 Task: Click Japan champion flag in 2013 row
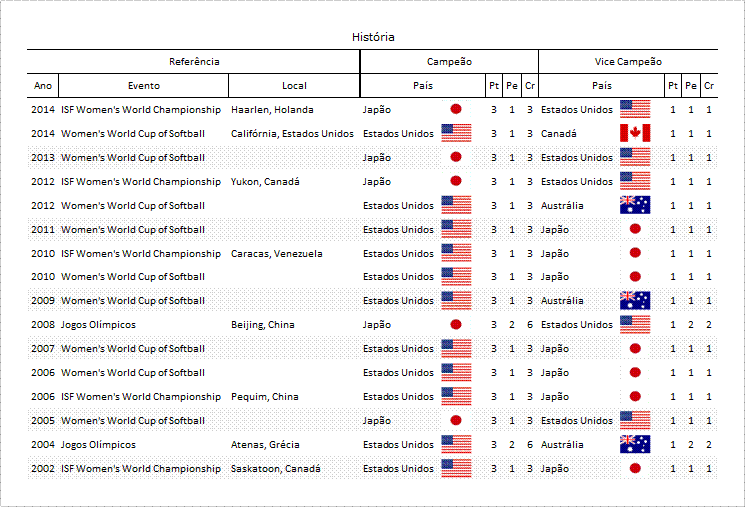point(456,157)
